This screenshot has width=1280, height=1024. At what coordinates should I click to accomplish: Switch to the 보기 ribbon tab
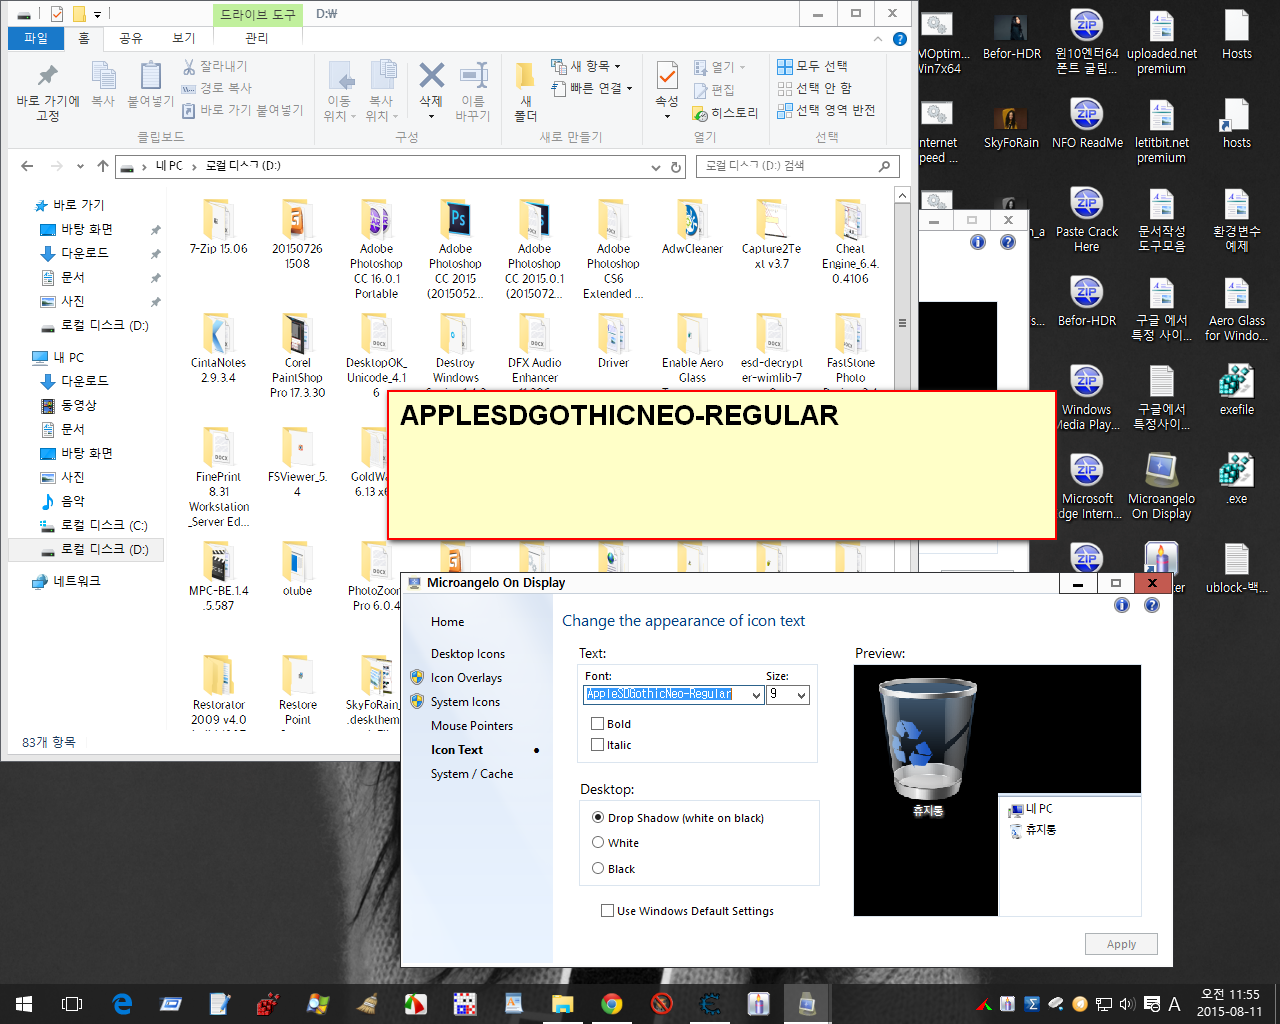click(x=184, y=38)
